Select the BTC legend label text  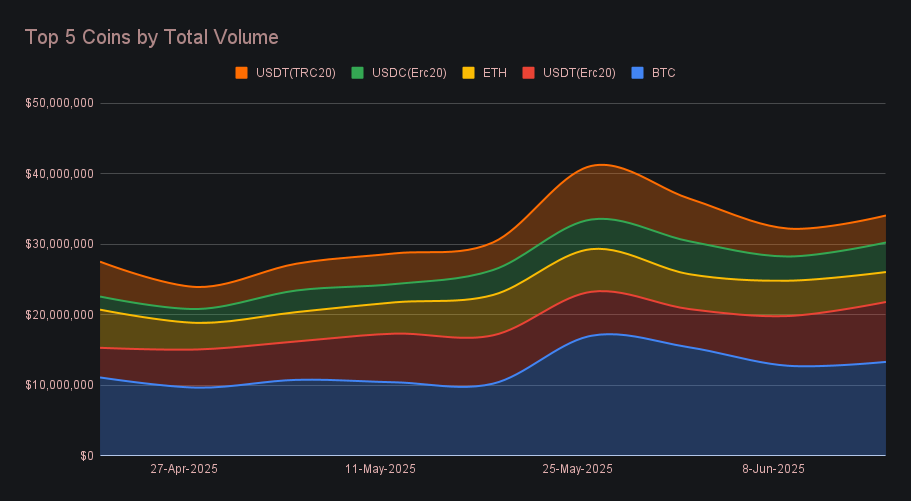pyautogui.click(x=663, y=73)
